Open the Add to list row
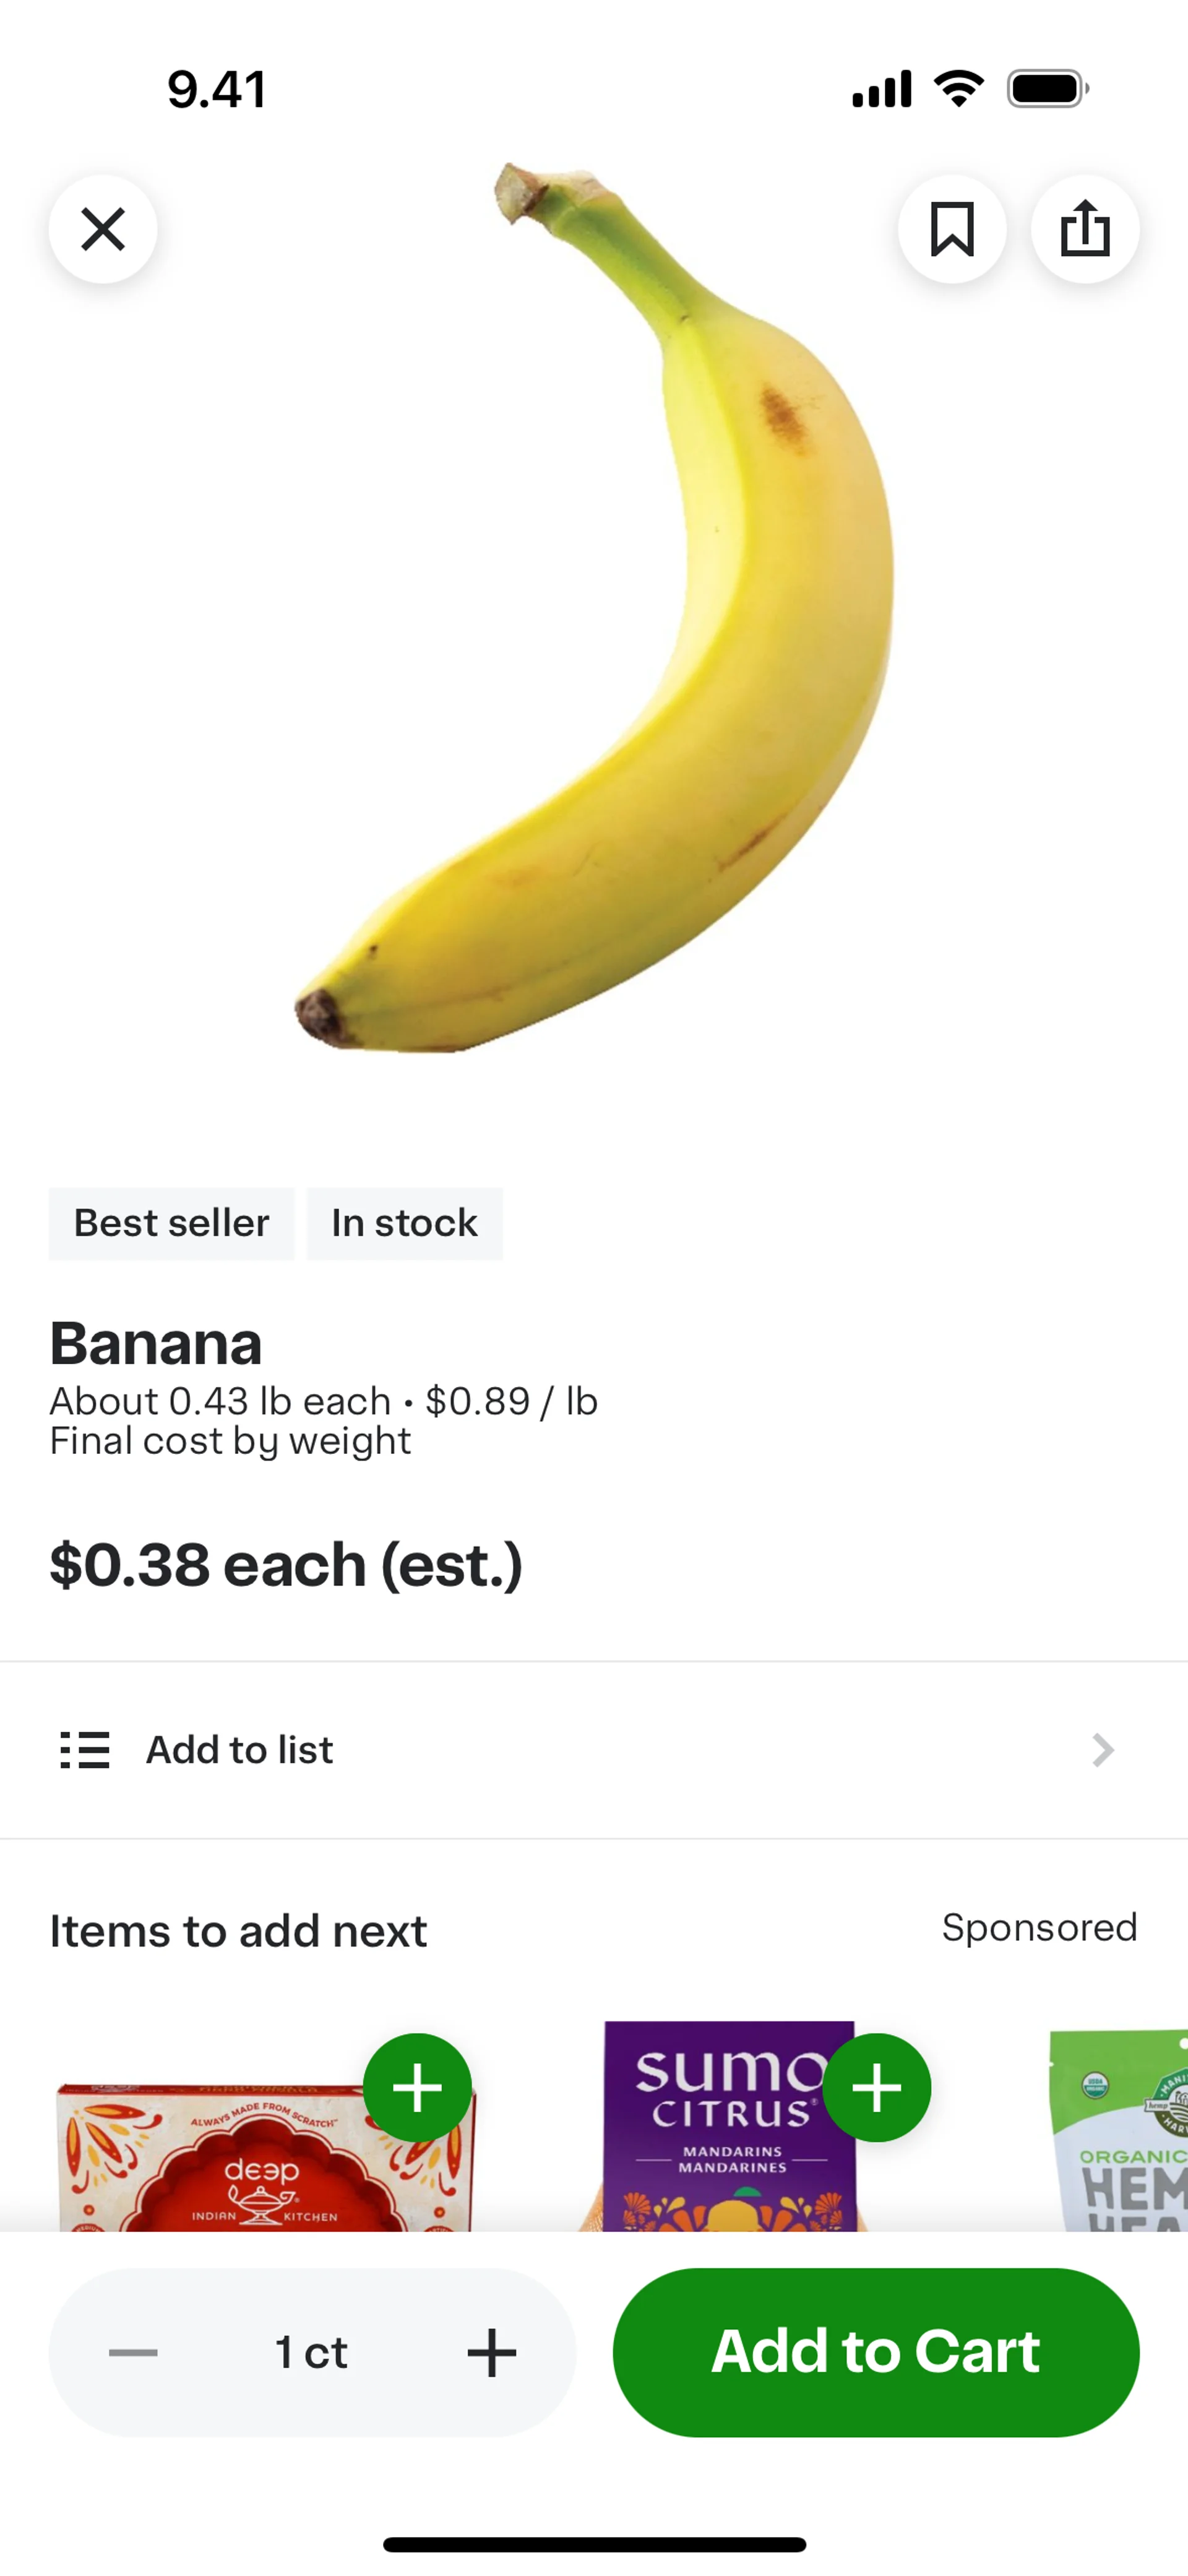The image size is (1188, 2576). click(x=594, y=1750)
